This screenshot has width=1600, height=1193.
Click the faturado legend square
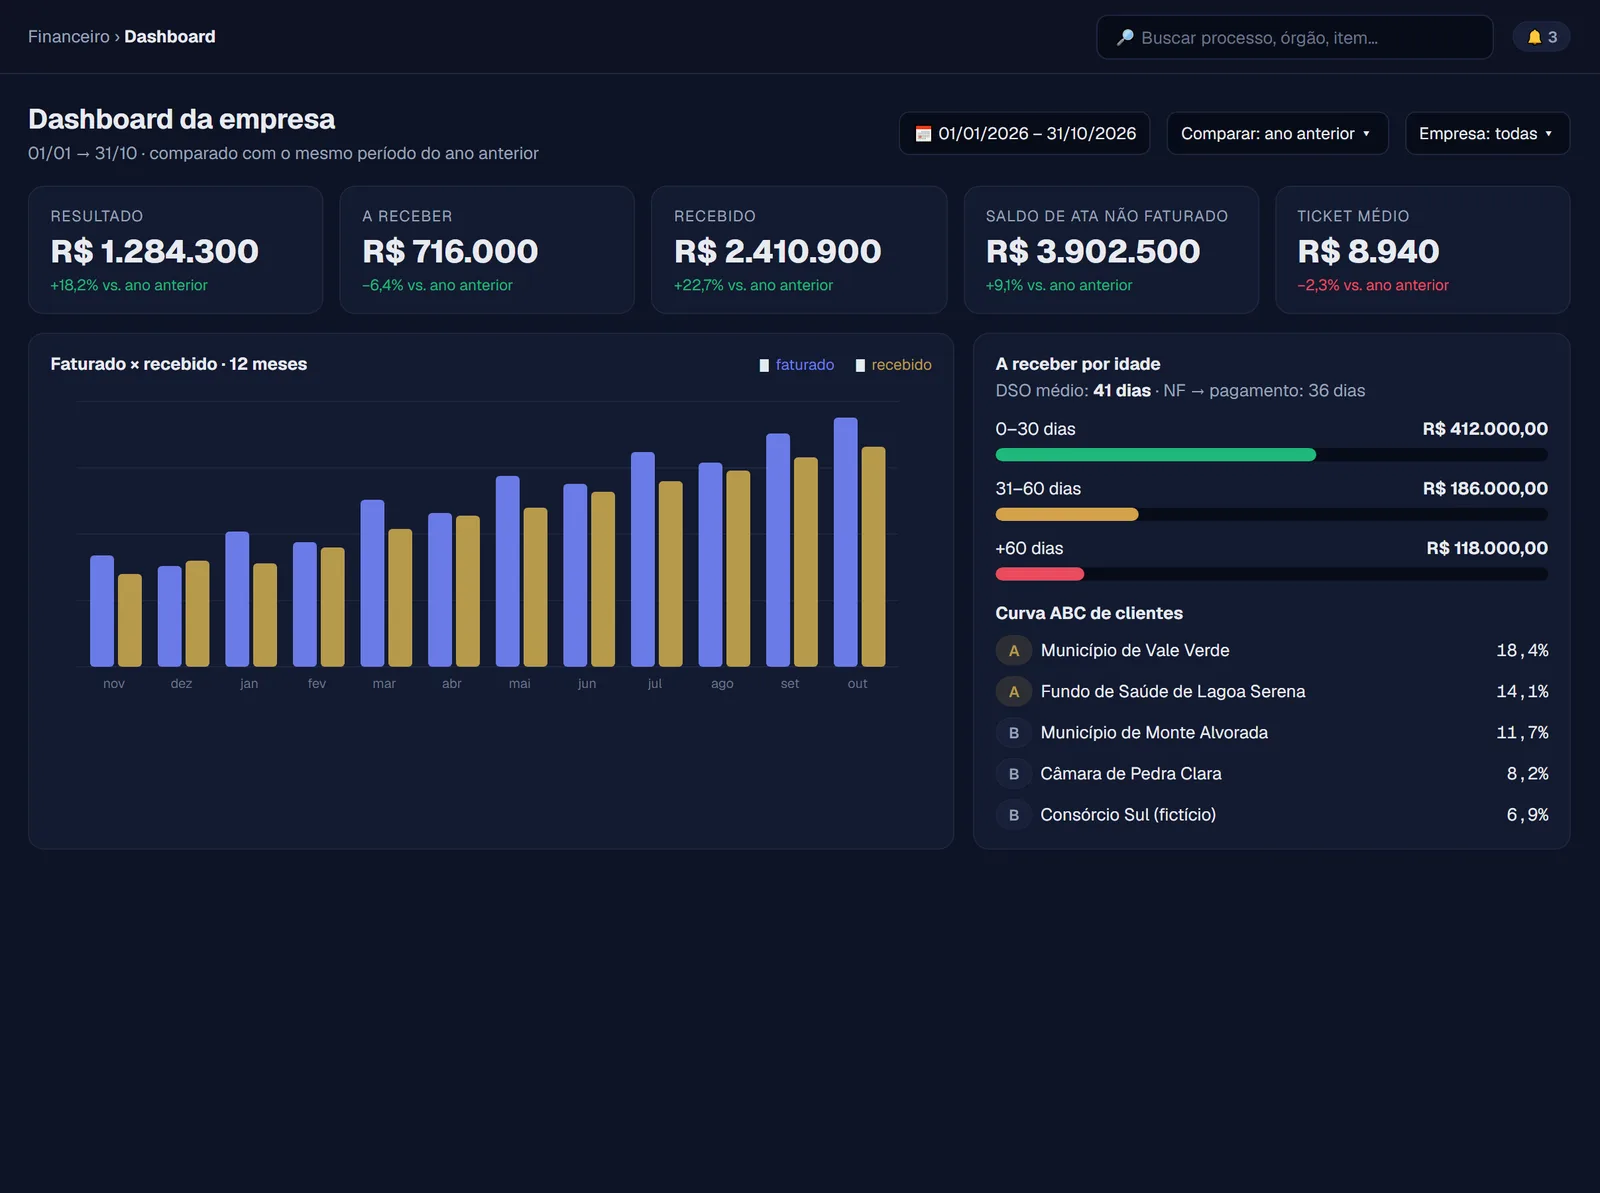coord(764,365)
